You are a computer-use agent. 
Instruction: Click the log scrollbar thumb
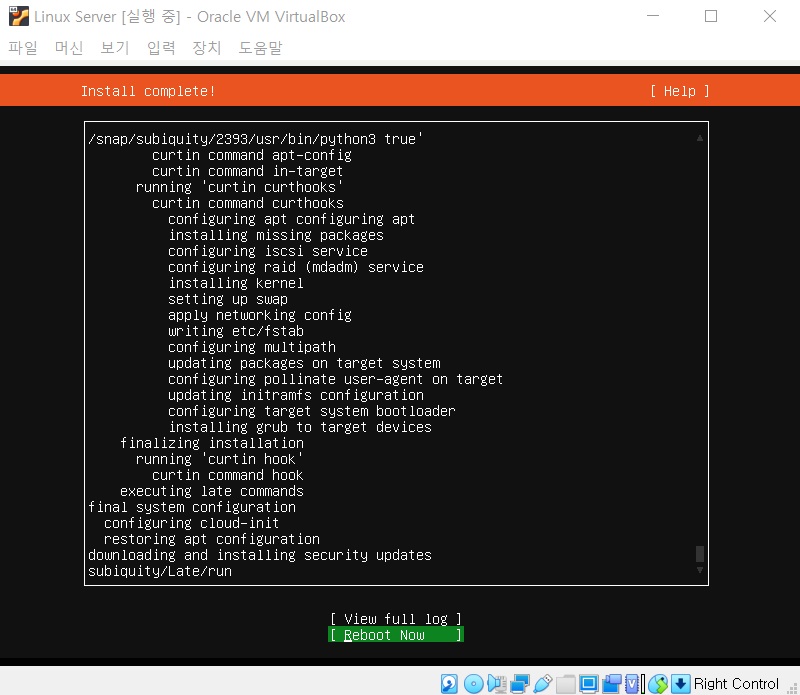tap(700, 553)
